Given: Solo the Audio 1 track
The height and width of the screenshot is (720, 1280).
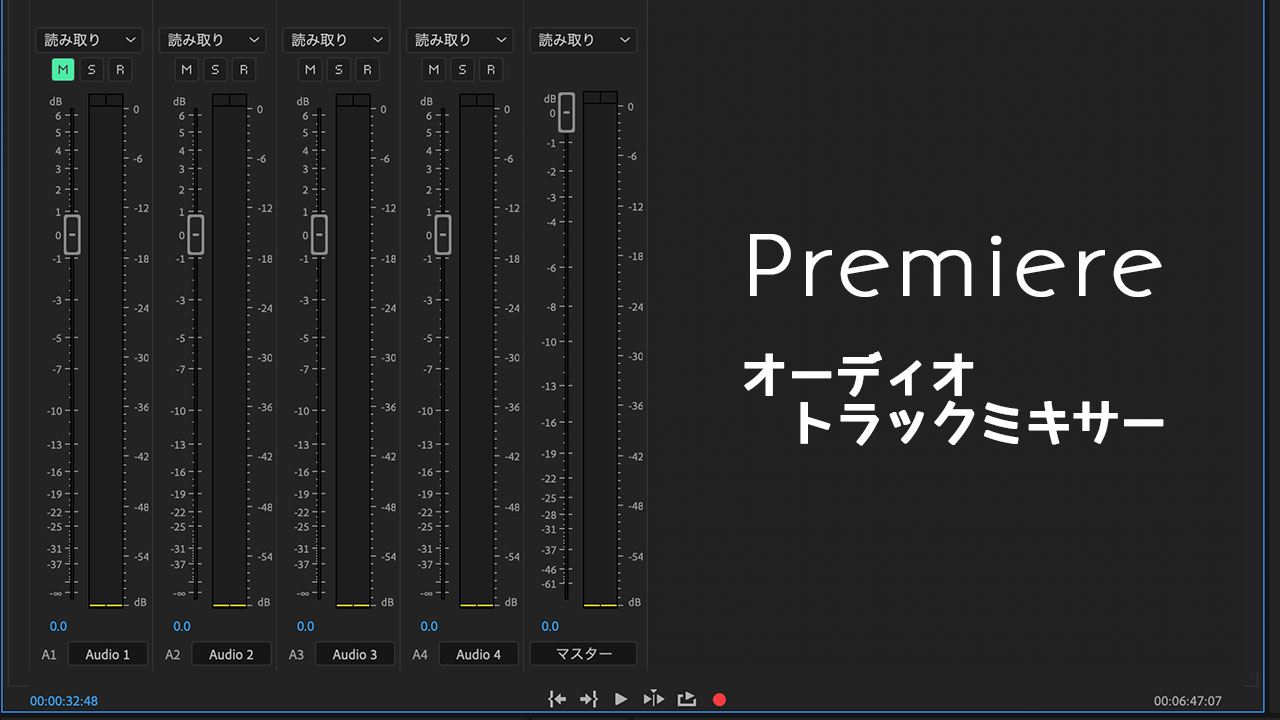Looking at the screenshot, I should [x=92, y=69].
